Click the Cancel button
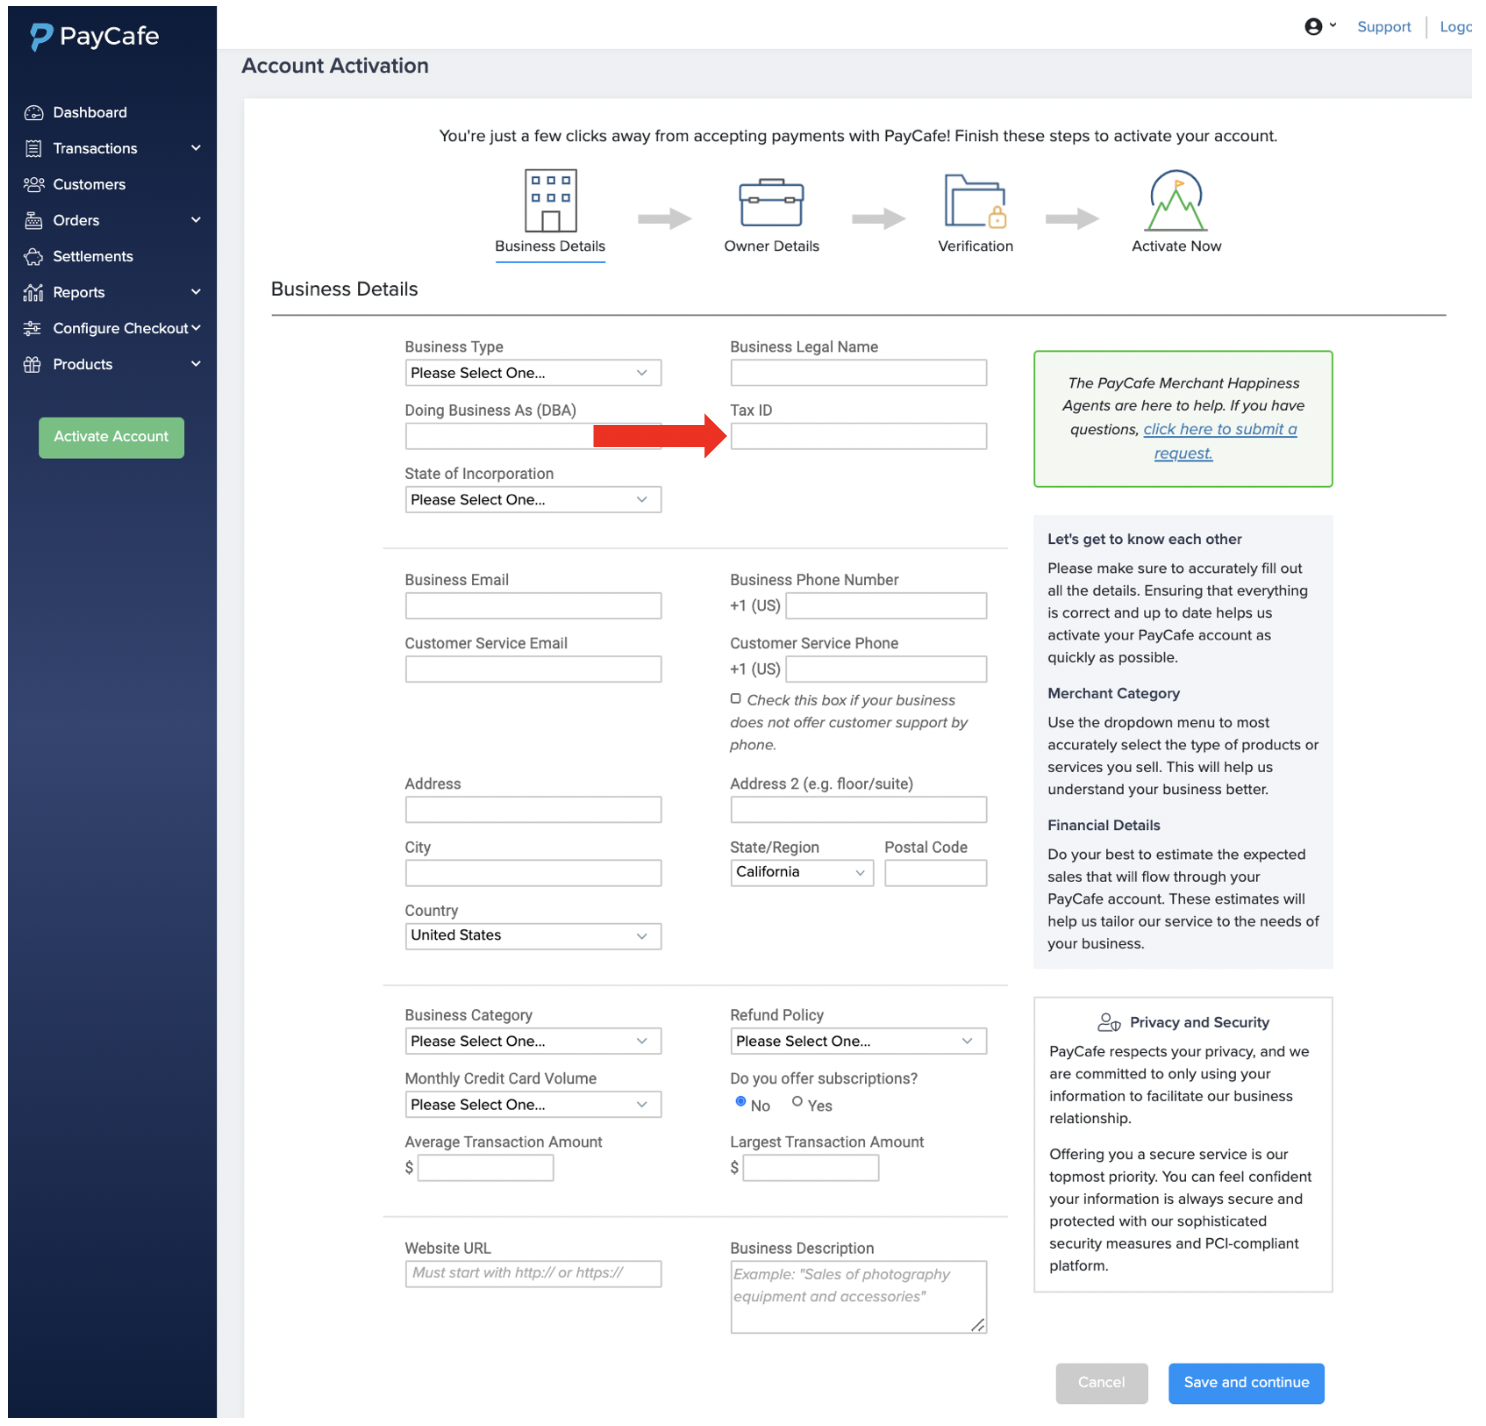This screenshot has width=1486, height=1426. [1101, 1384]
